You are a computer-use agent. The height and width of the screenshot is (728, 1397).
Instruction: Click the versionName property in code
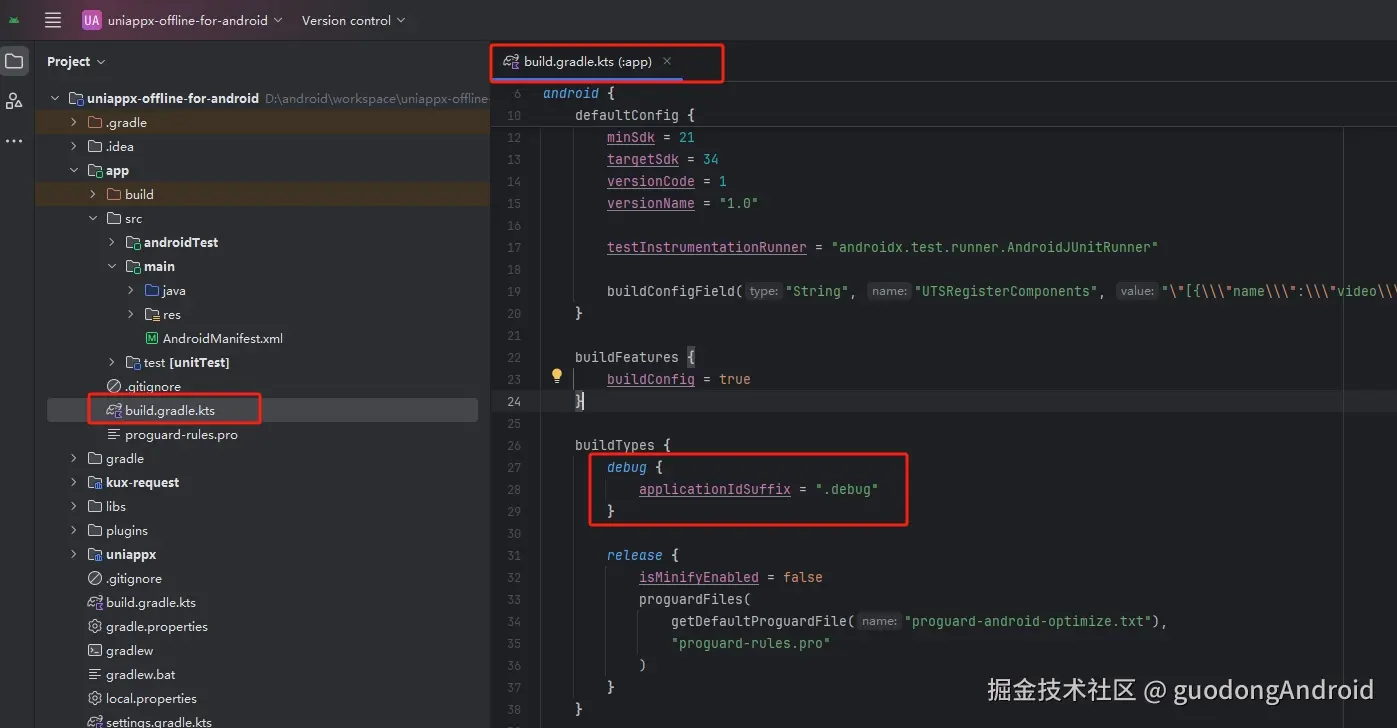pyautogui.click(x=651, y=203)
